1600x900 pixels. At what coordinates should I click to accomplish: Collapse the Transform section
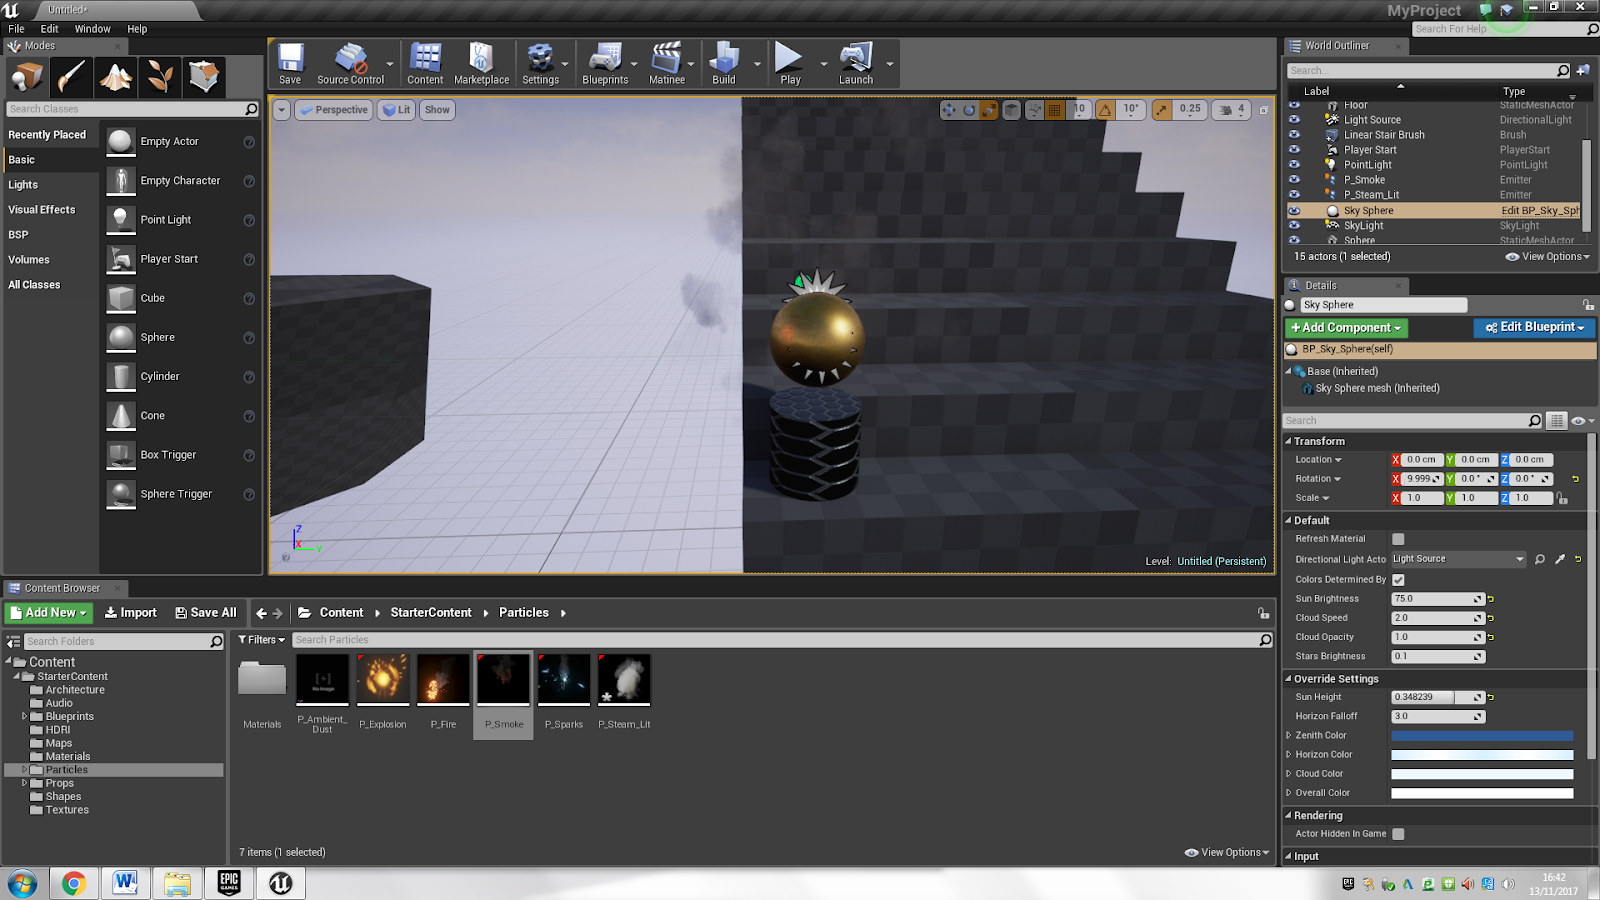(x=1288, y=441)
